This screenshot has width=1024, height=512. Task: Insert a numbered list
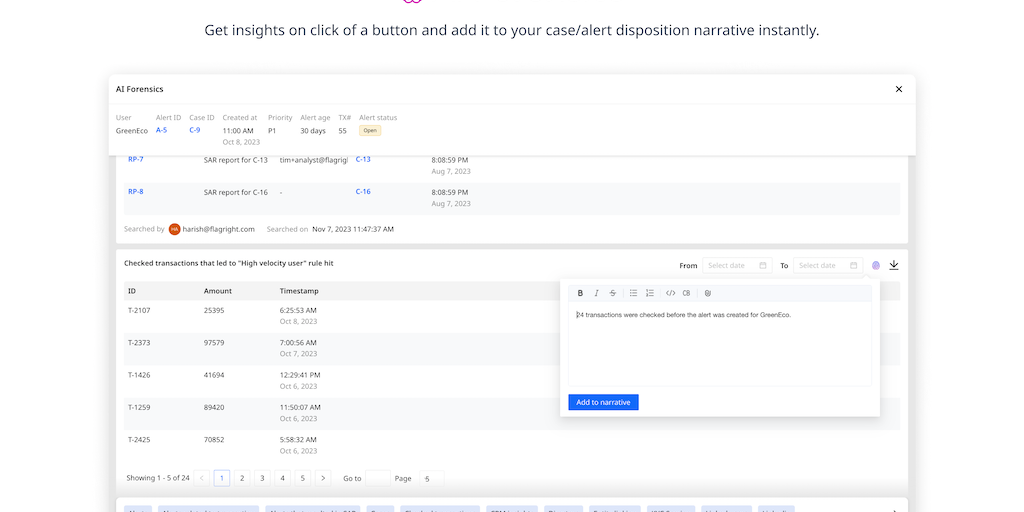tap(650, 293)
